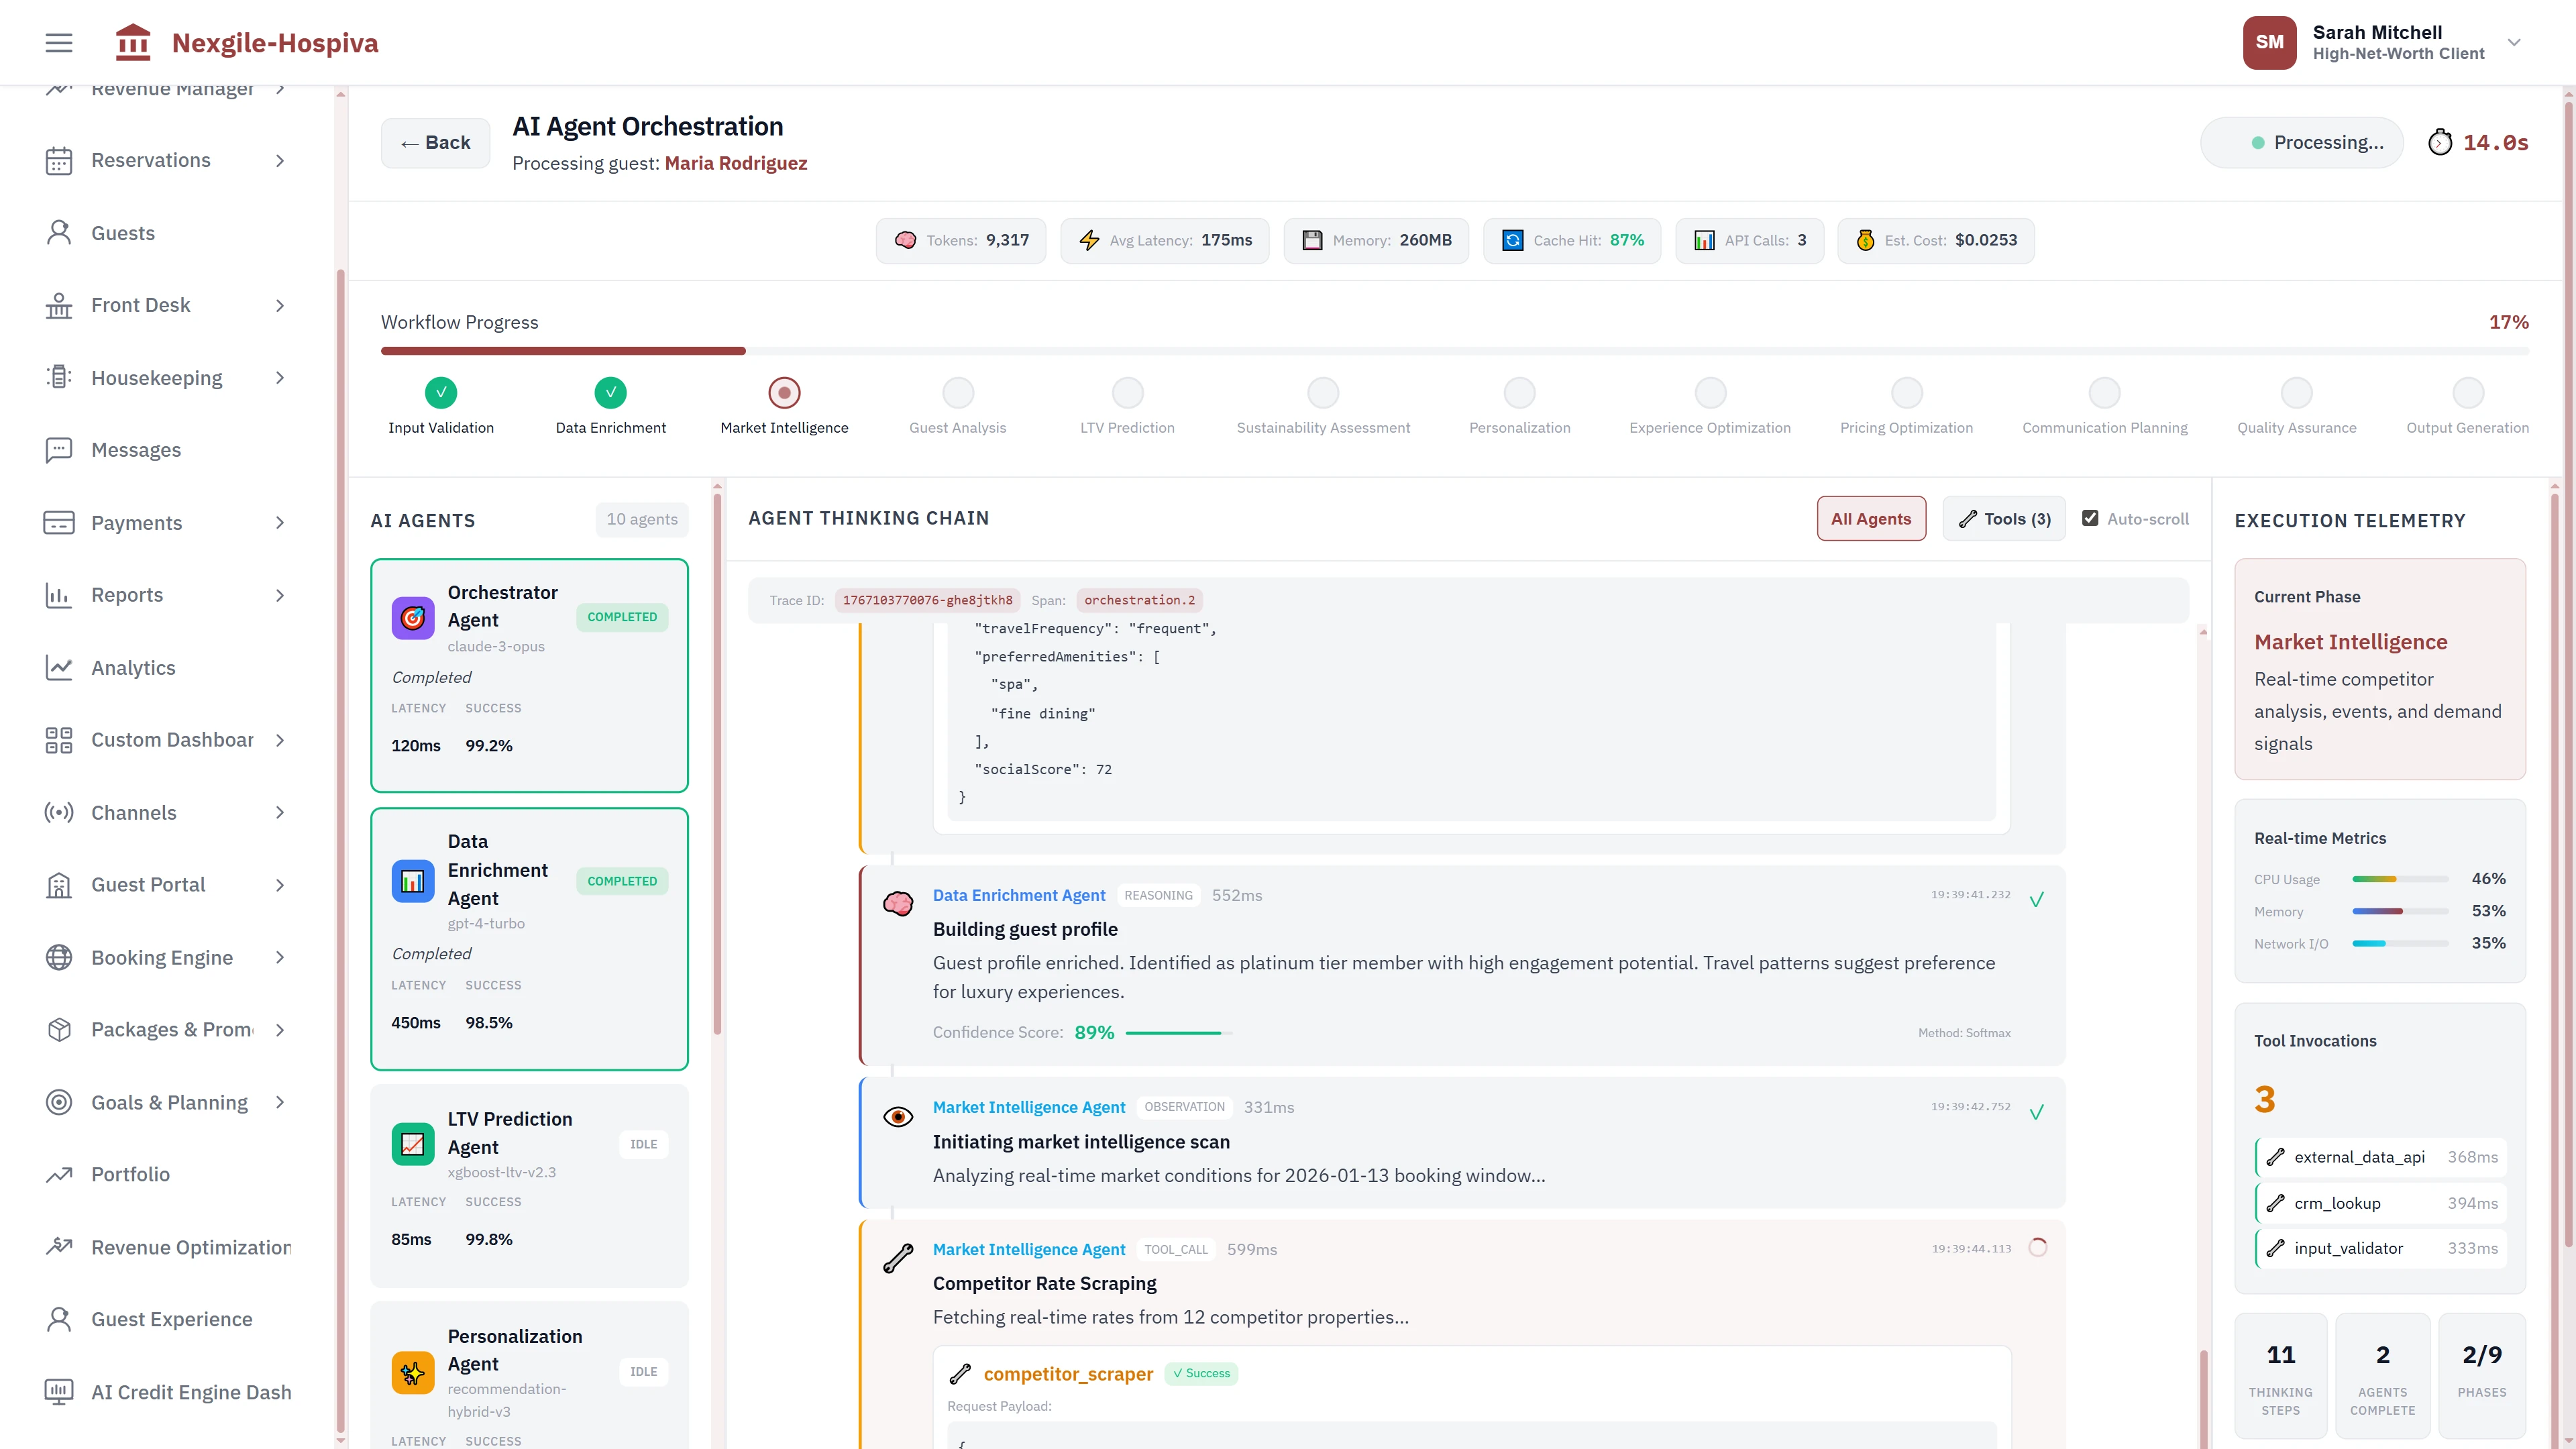Open the navigation hamburger menu
2576x1449 pixels.
[58, 42]
